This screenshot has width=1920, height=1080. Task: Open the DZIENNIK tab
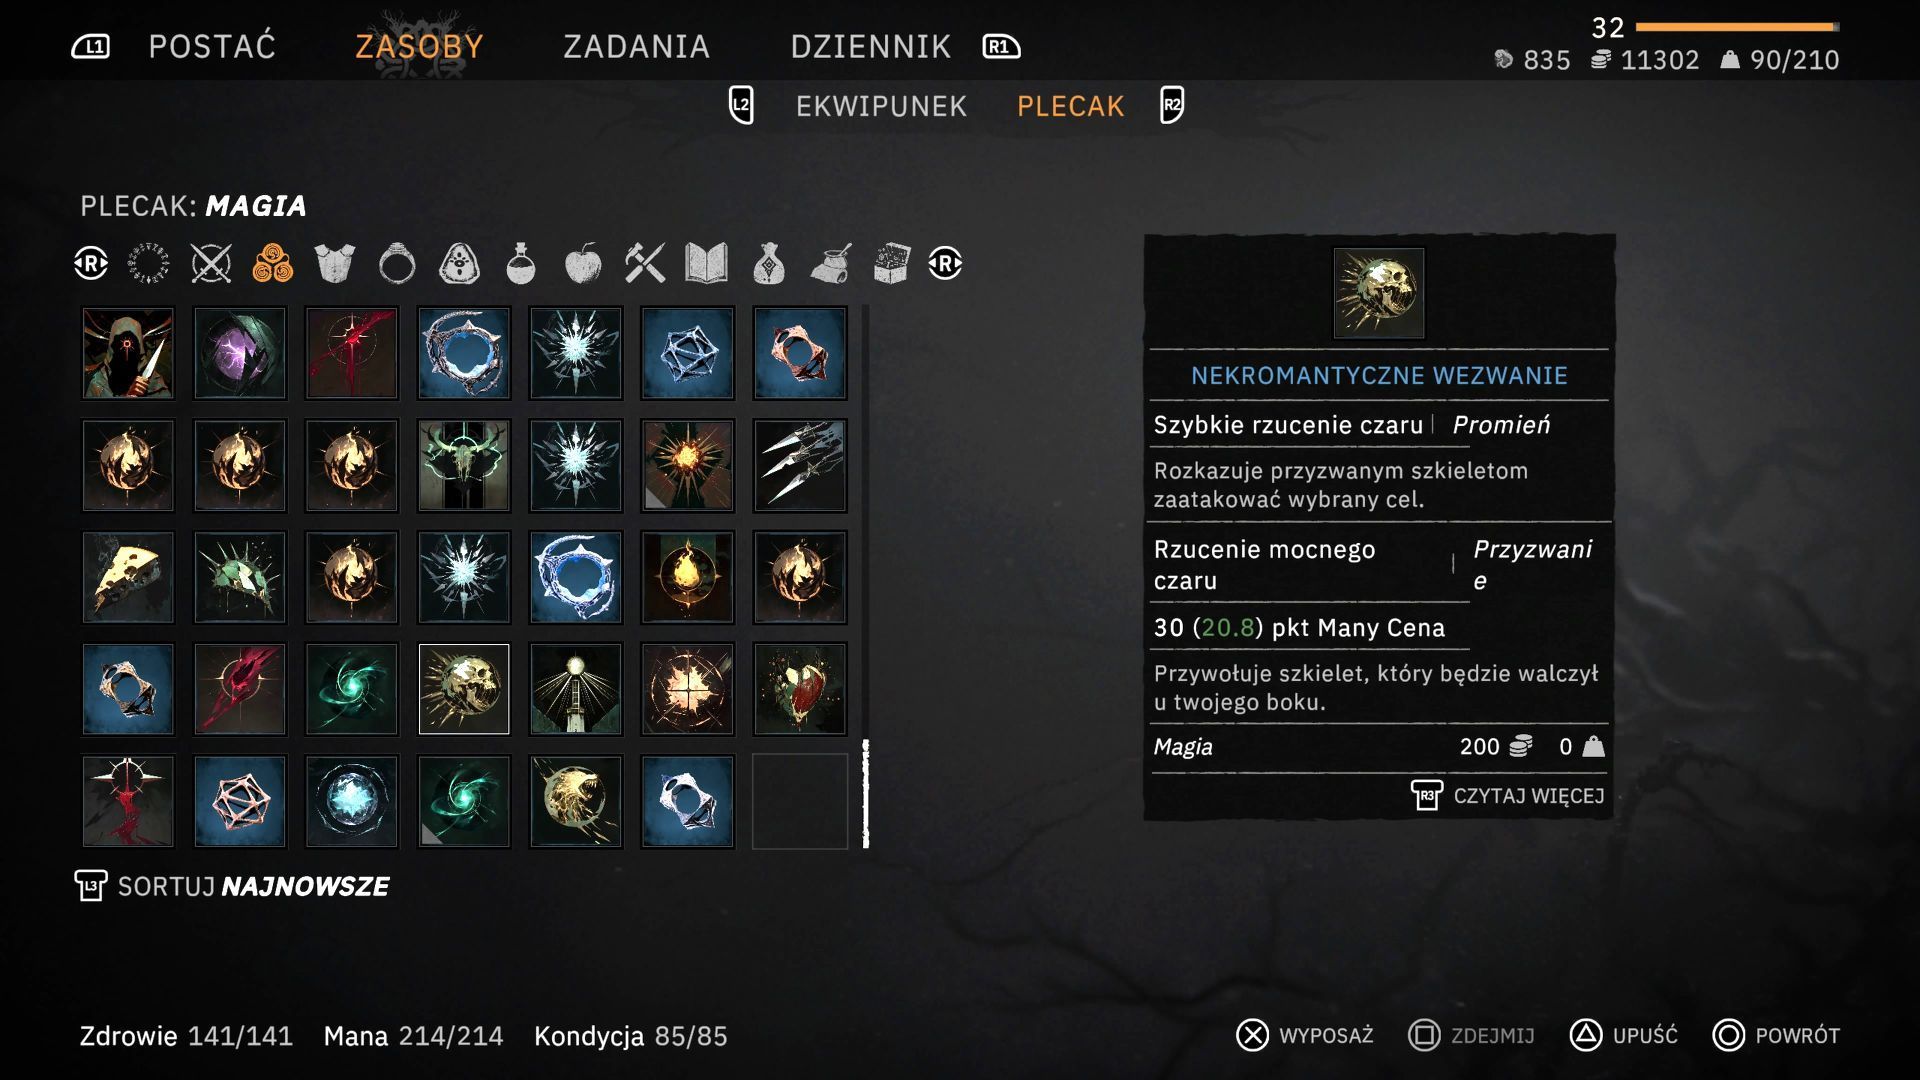click(x=870, y=46)
